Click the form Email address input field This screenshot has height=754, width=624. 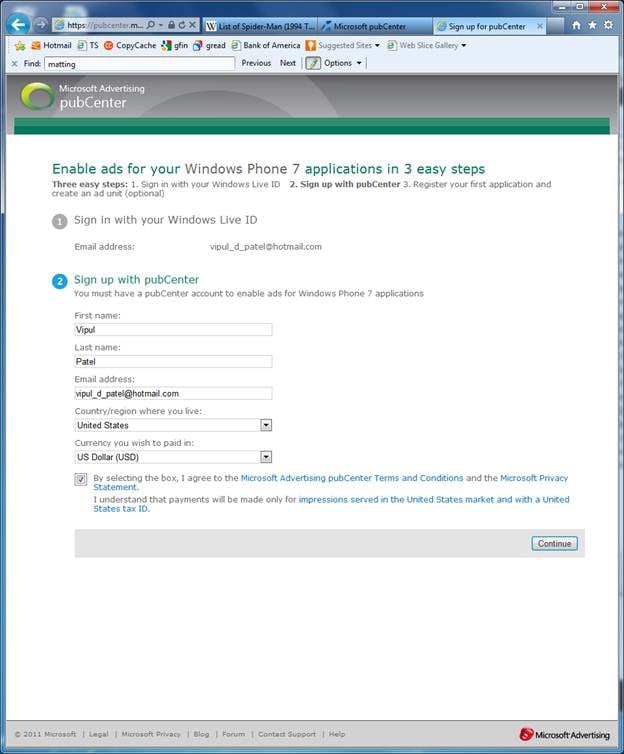coord(173,393)
